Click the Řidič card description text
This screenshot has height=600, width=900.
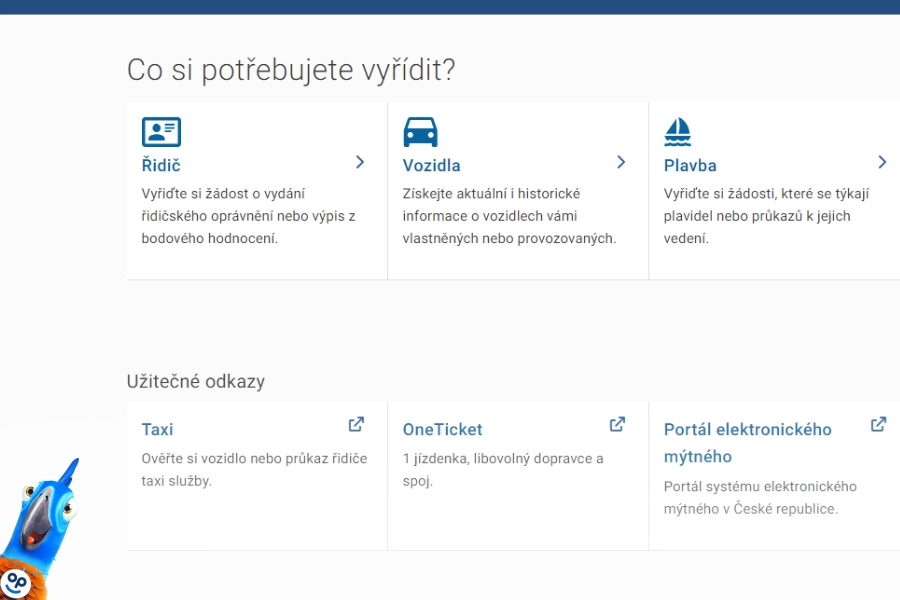[249, 216]
